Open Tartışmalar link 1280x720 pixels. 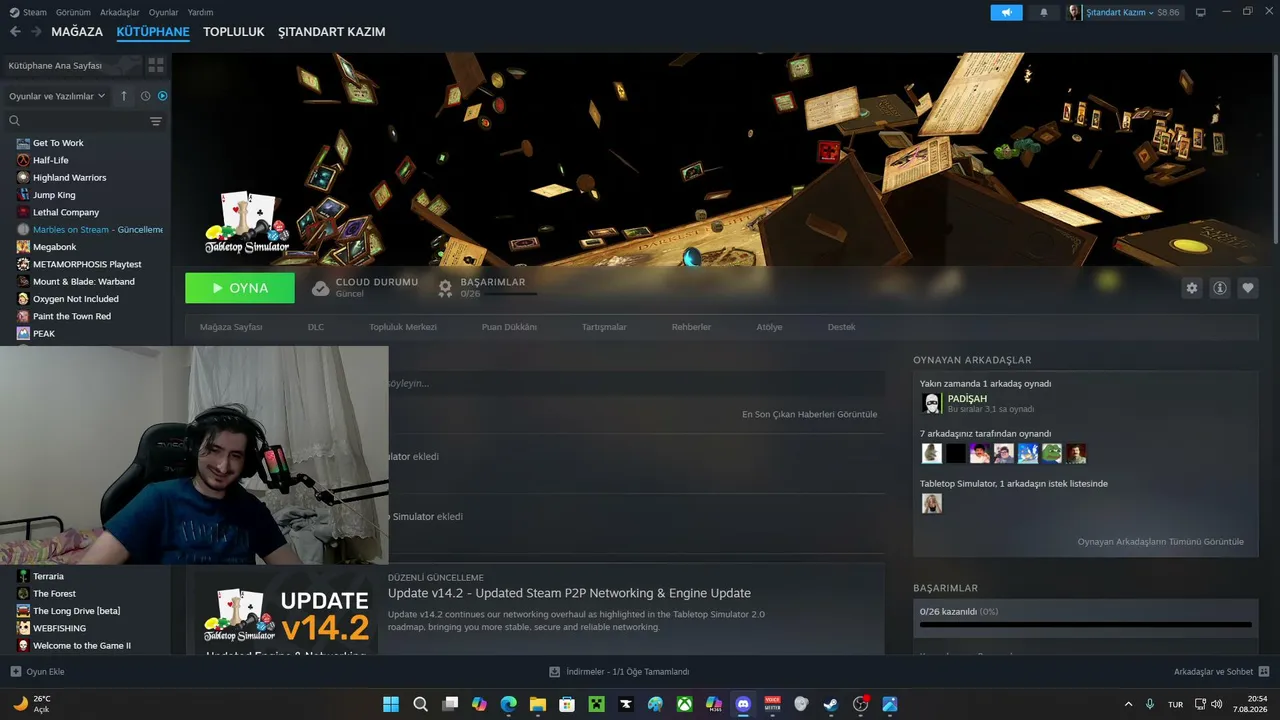[x=604, y=327]
